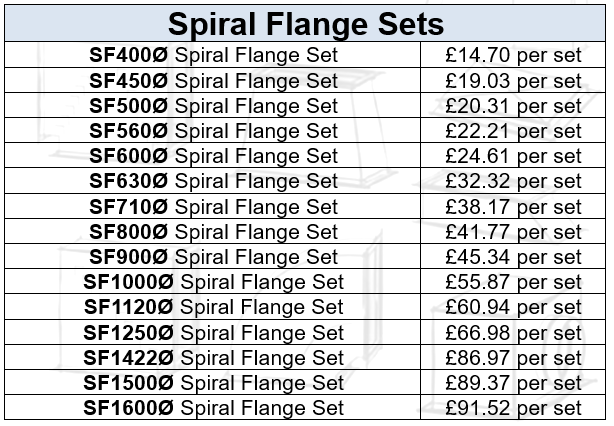Select the £32.32 per set price
Image resolution: width=614 pixels, height=426 pixels.
tap(513, 181)
